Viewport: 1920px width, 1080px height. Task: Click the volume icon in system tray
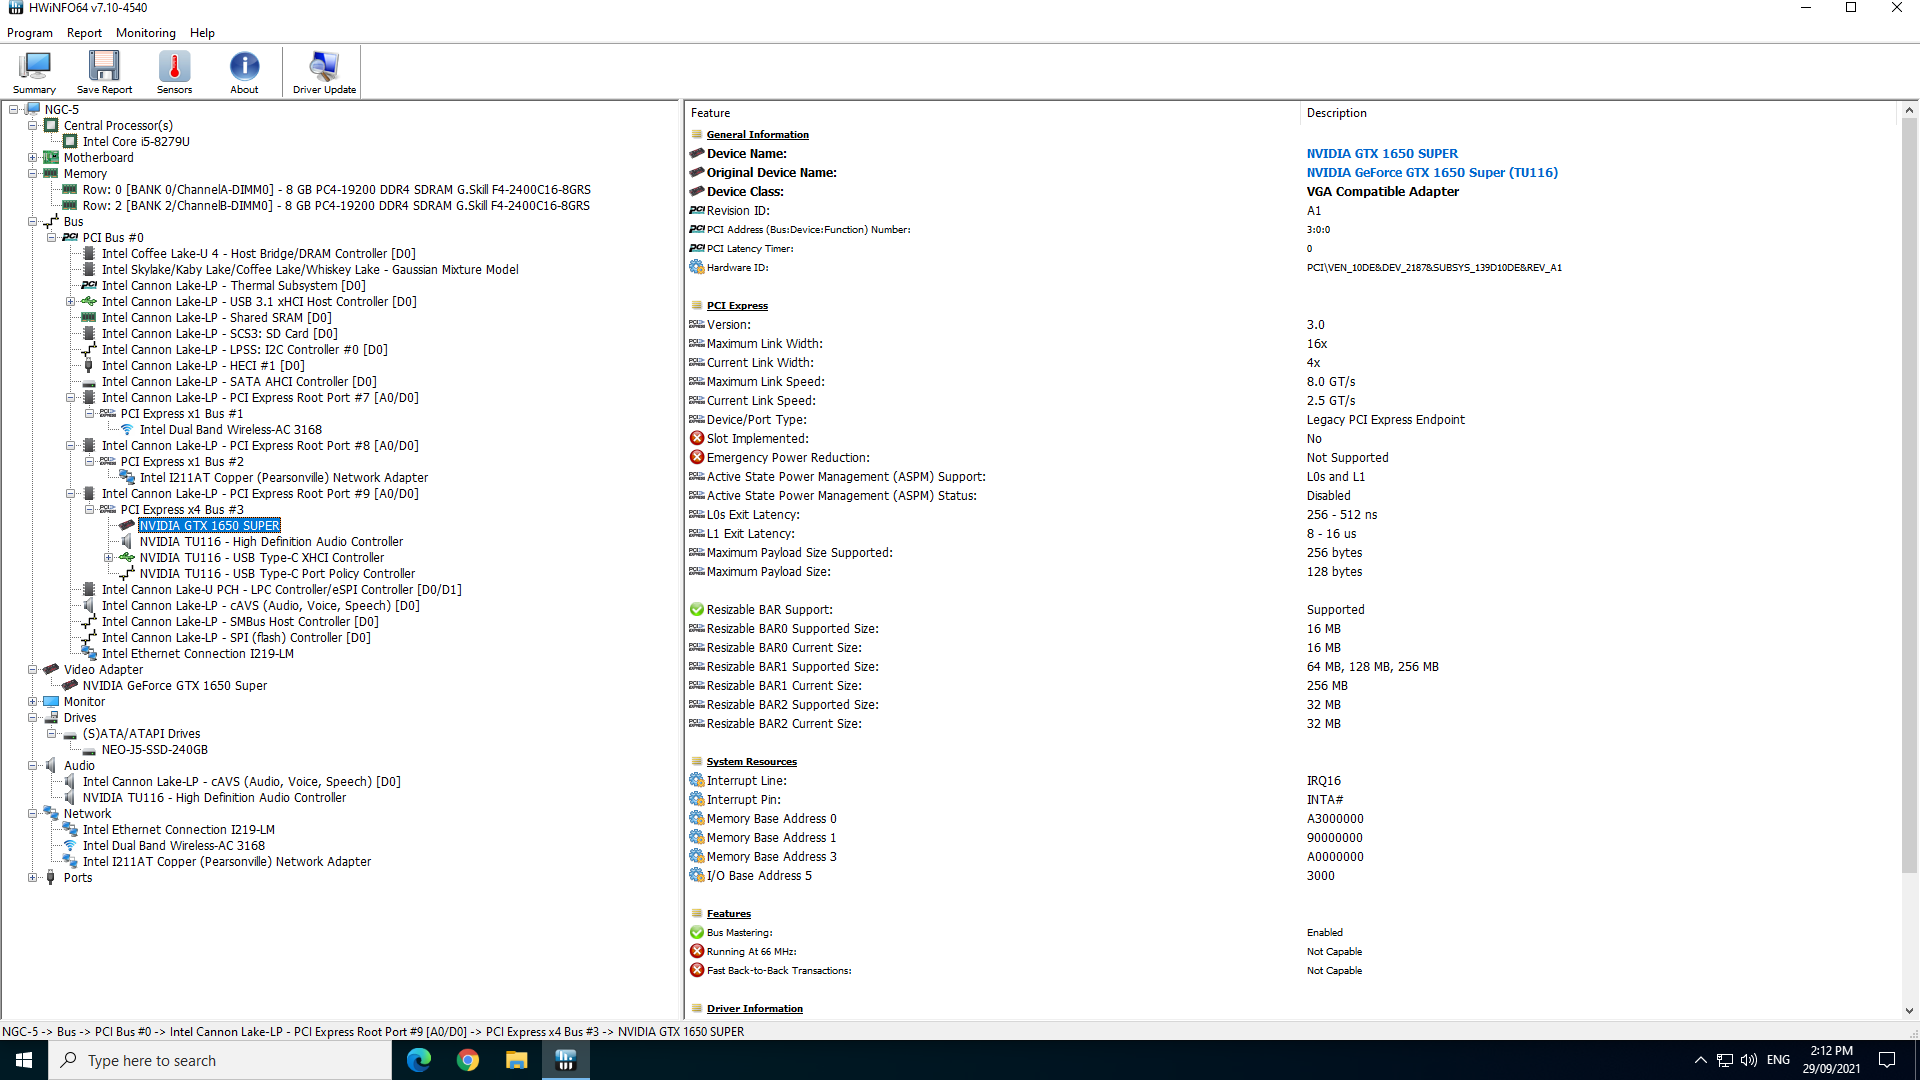1749,1060
